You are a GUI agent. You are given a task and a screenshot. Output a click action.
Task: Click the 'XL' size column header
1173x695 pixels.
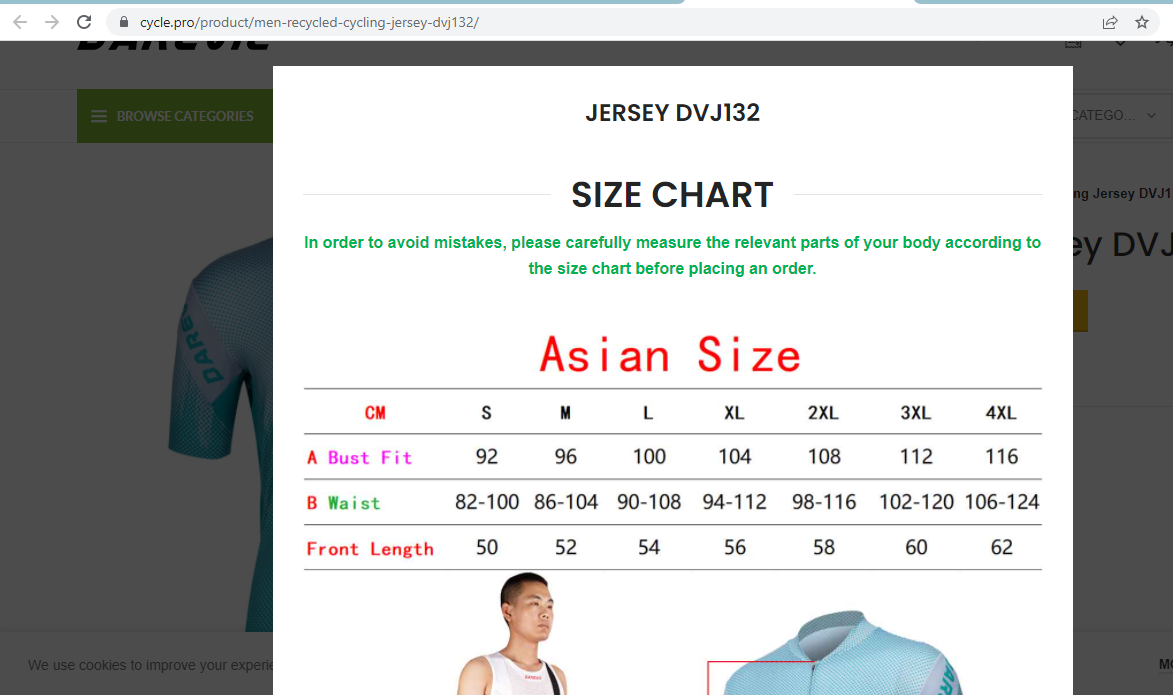pyautogui.click(x=734, y=413)
